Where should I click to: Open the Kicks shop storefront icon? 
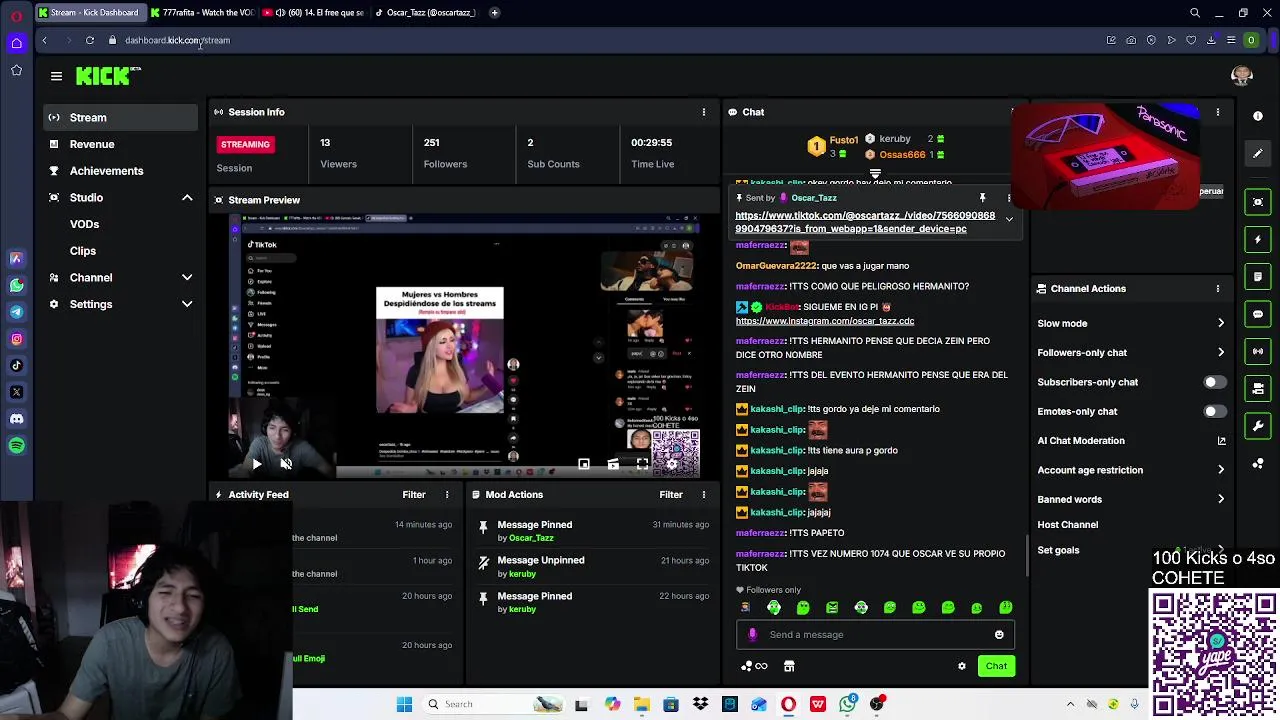click(789, 666)
